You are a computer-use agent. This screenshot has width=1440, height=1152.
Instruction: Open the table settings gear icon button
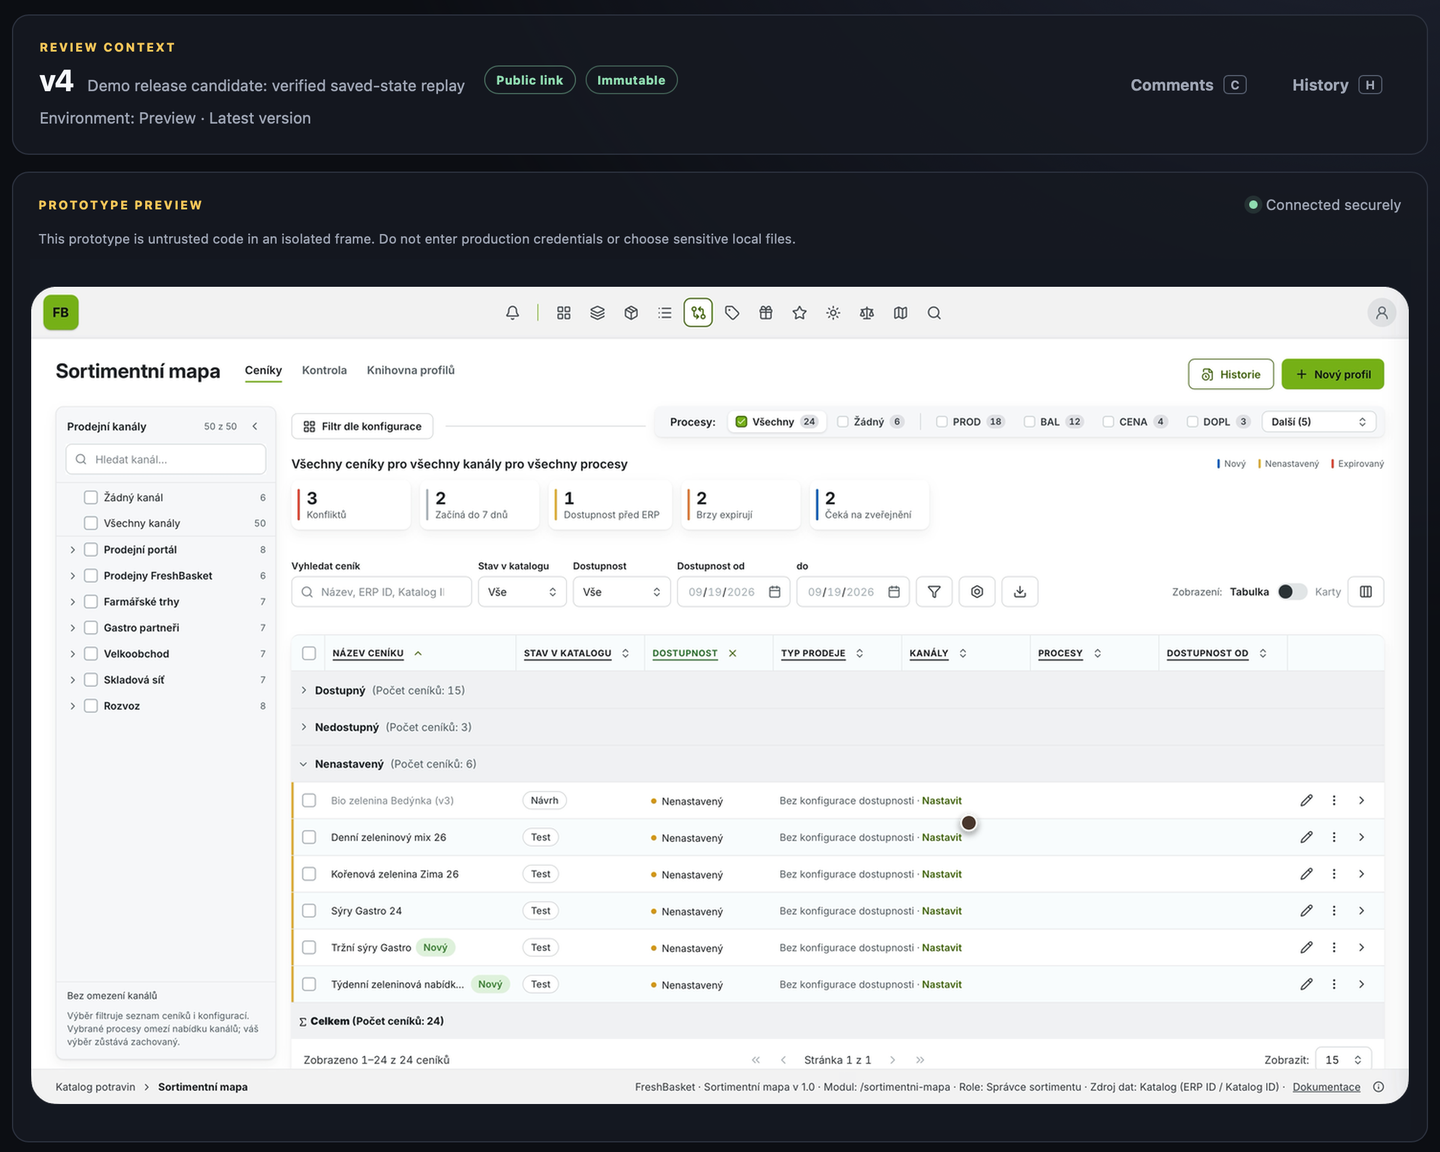pos(977,592)
